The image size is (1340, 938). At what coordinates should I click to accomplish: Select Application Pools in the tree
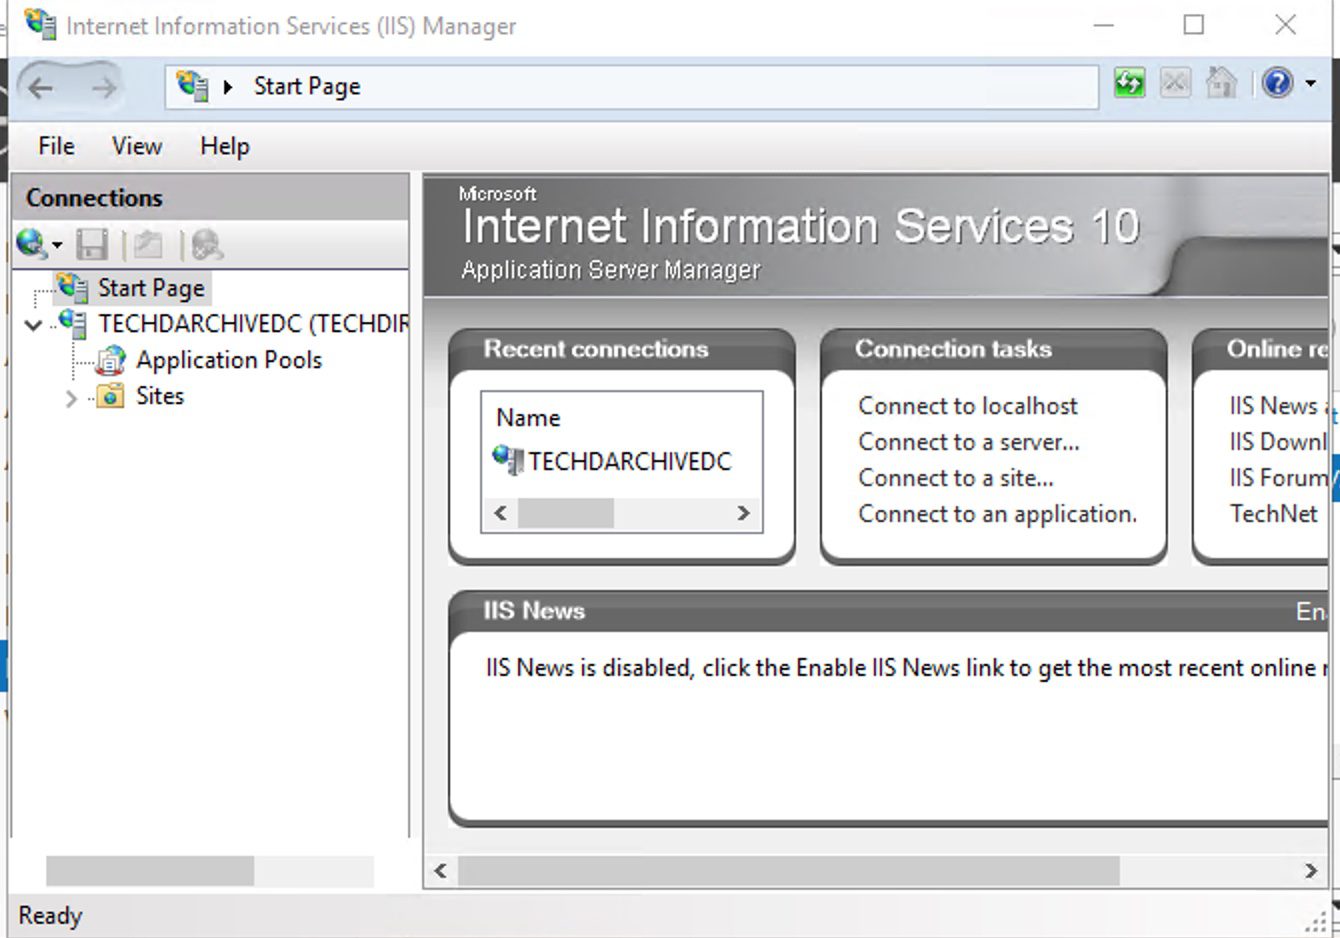(x=229, y=360)
